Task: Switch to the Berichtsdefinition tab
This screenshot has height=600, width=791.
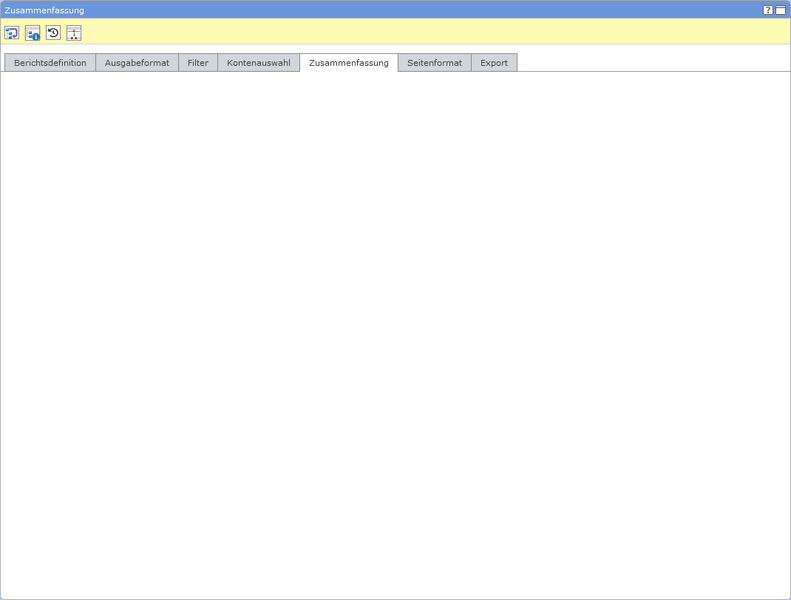Action: click(50, 63)
